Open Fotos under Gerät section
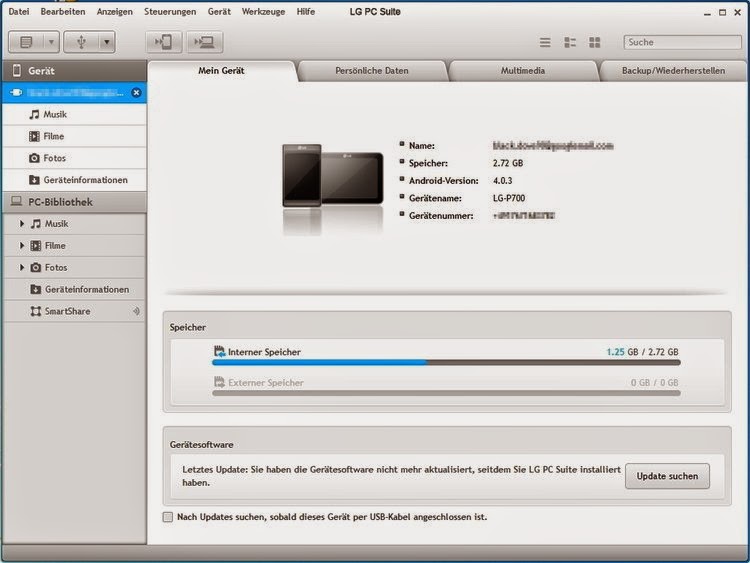Image resolution: width=750 pixels, height=563 pixels. pyautogui.click(x=75, y=158)
